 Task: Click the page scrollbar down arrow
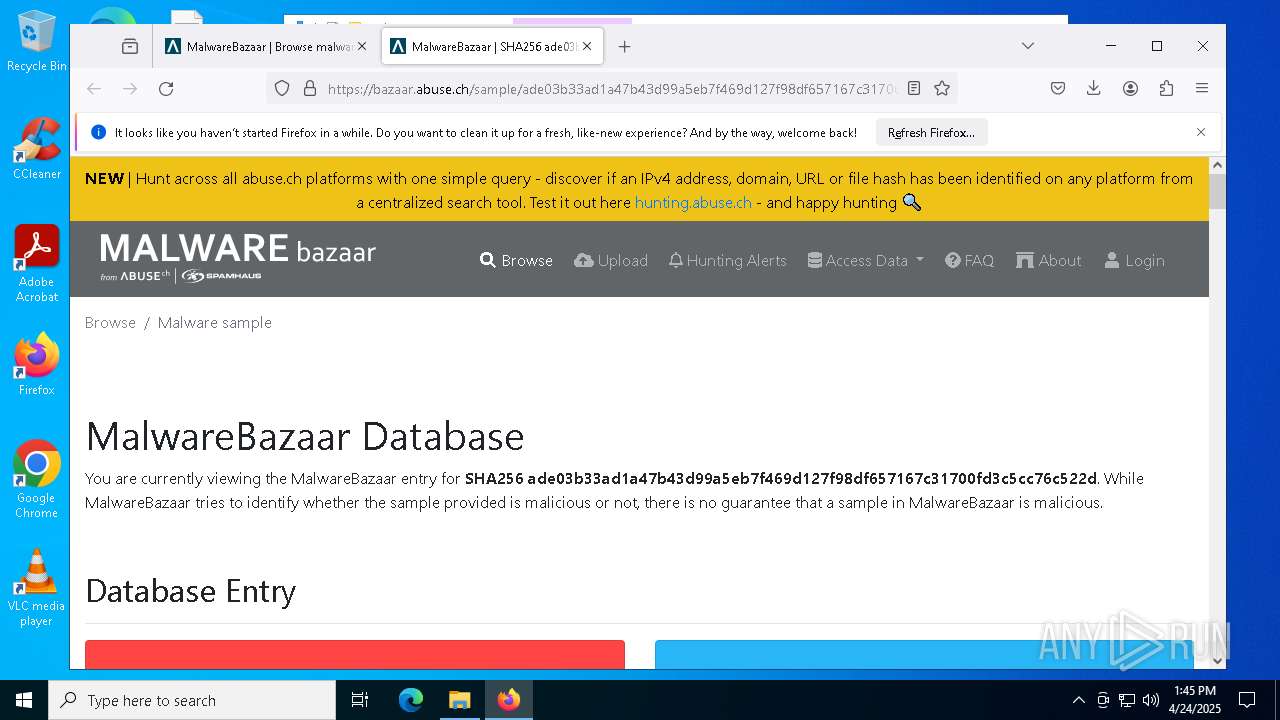coord(1217,660)
